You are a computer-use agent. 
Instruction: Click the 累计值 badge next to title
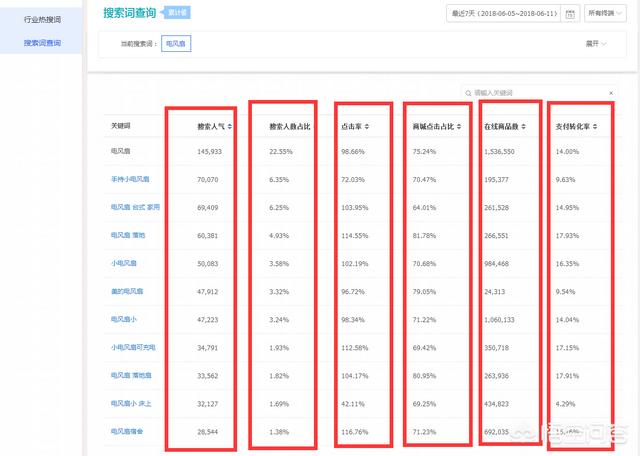(x=176, y=13)
